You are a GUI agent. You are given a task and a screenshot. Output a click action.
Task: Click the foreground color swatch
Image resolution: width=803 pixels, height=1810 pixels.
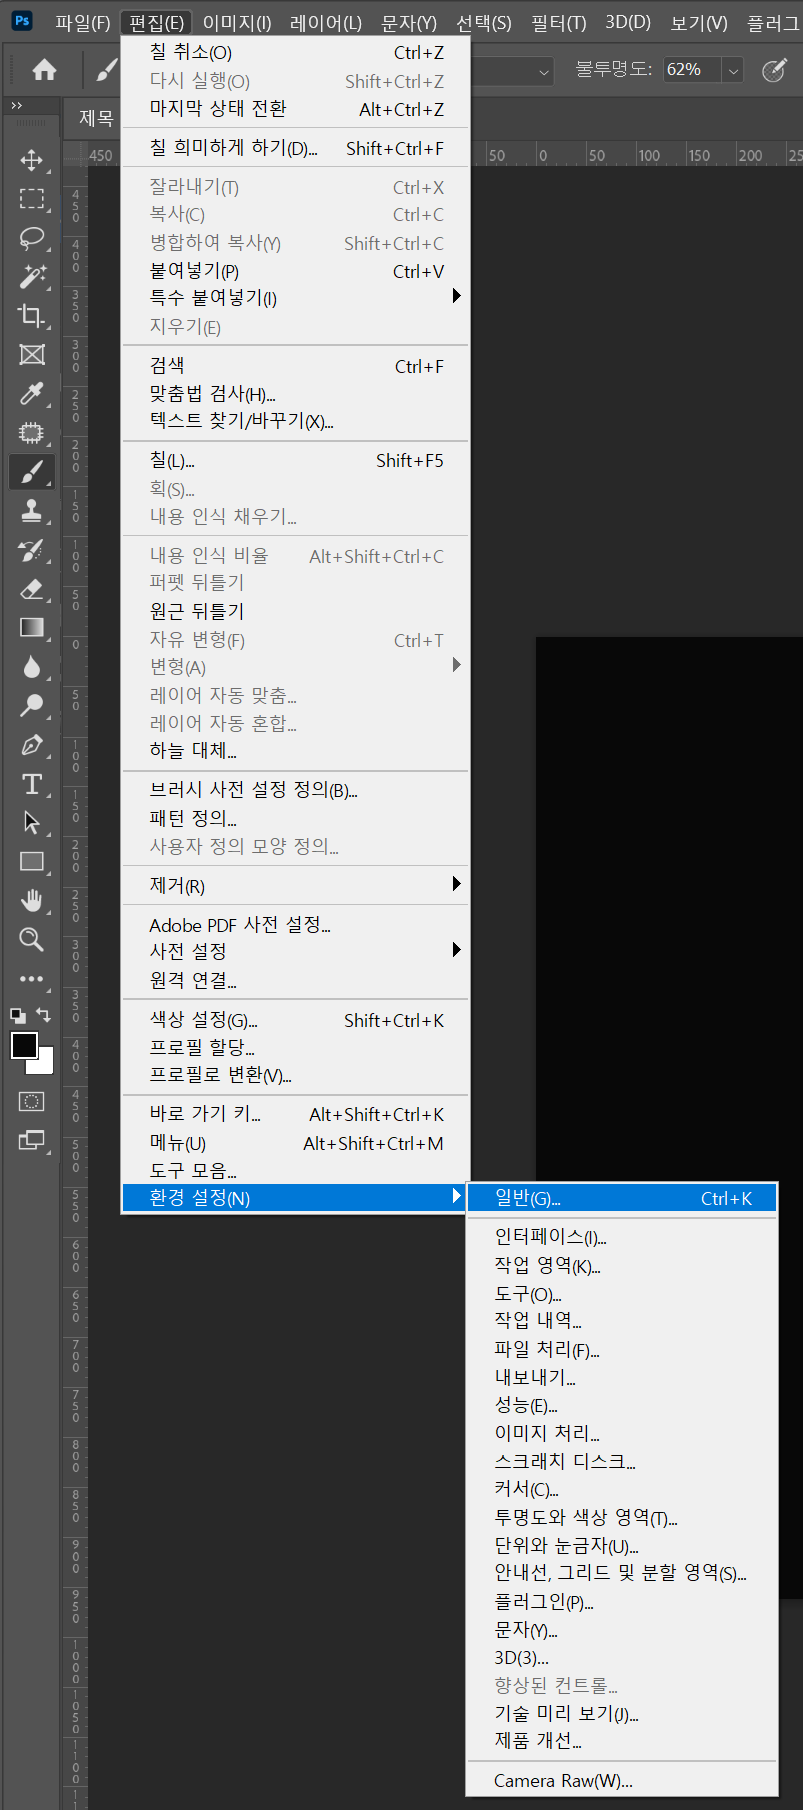click(x=24, y=1045)
